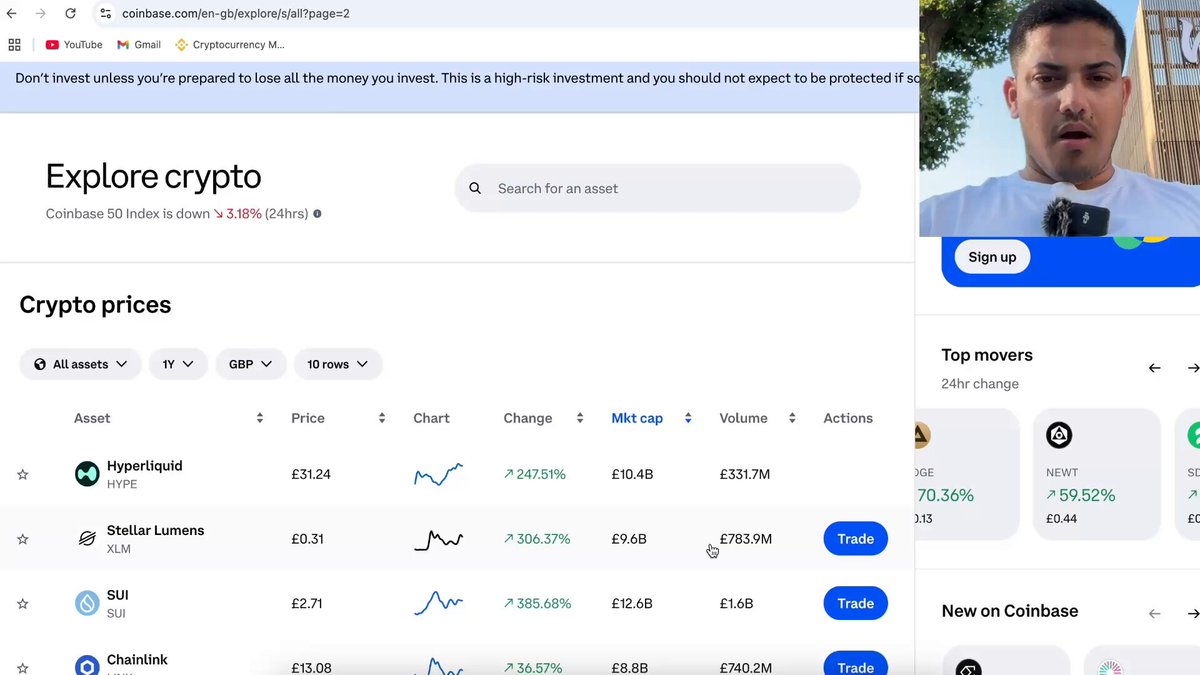Viewport: 1200px width, 675px height.
Task: Open the YouTube bookmark
Action: click(x=74, y=45)
